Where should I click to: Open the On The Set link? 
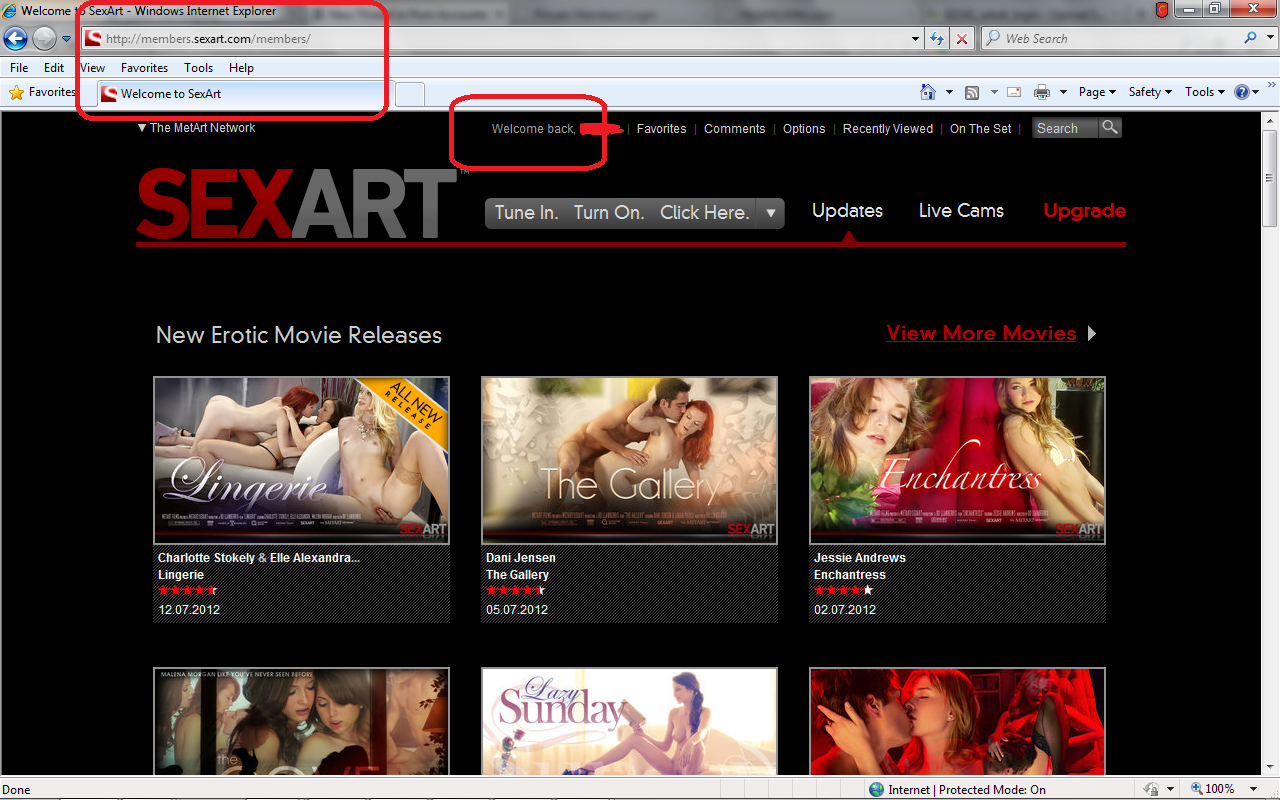coord(981,129)
